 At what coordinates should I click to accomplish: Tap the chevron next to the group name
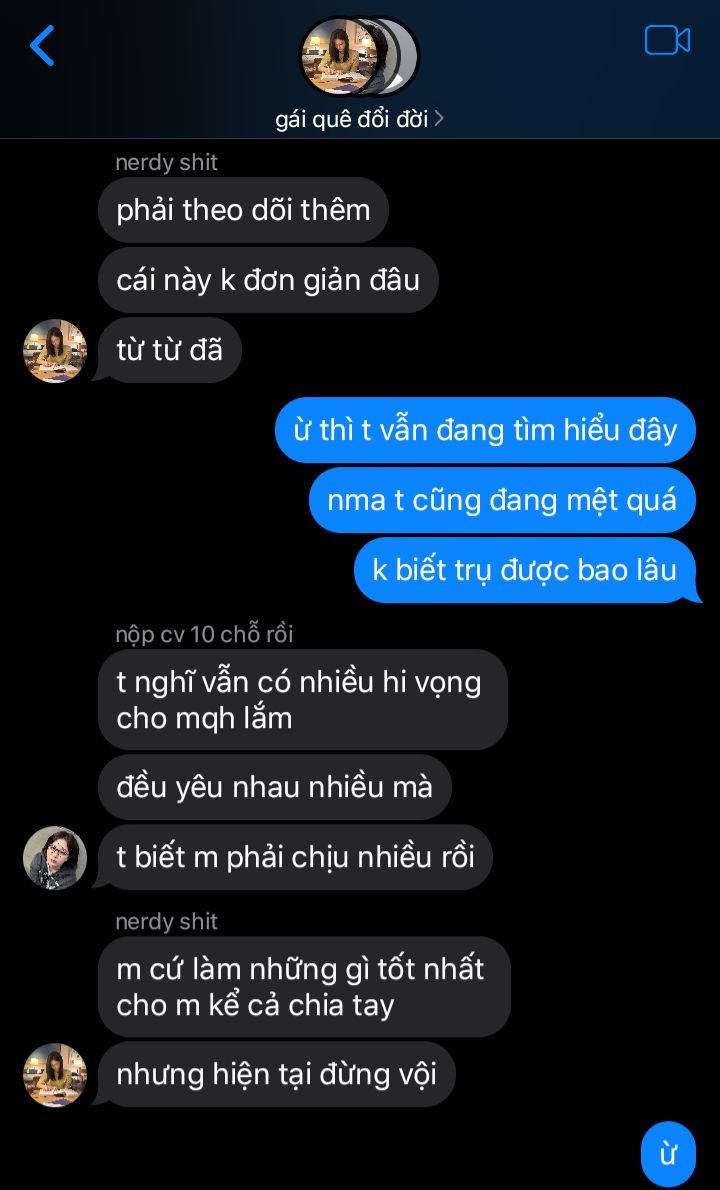pos(439,119)
